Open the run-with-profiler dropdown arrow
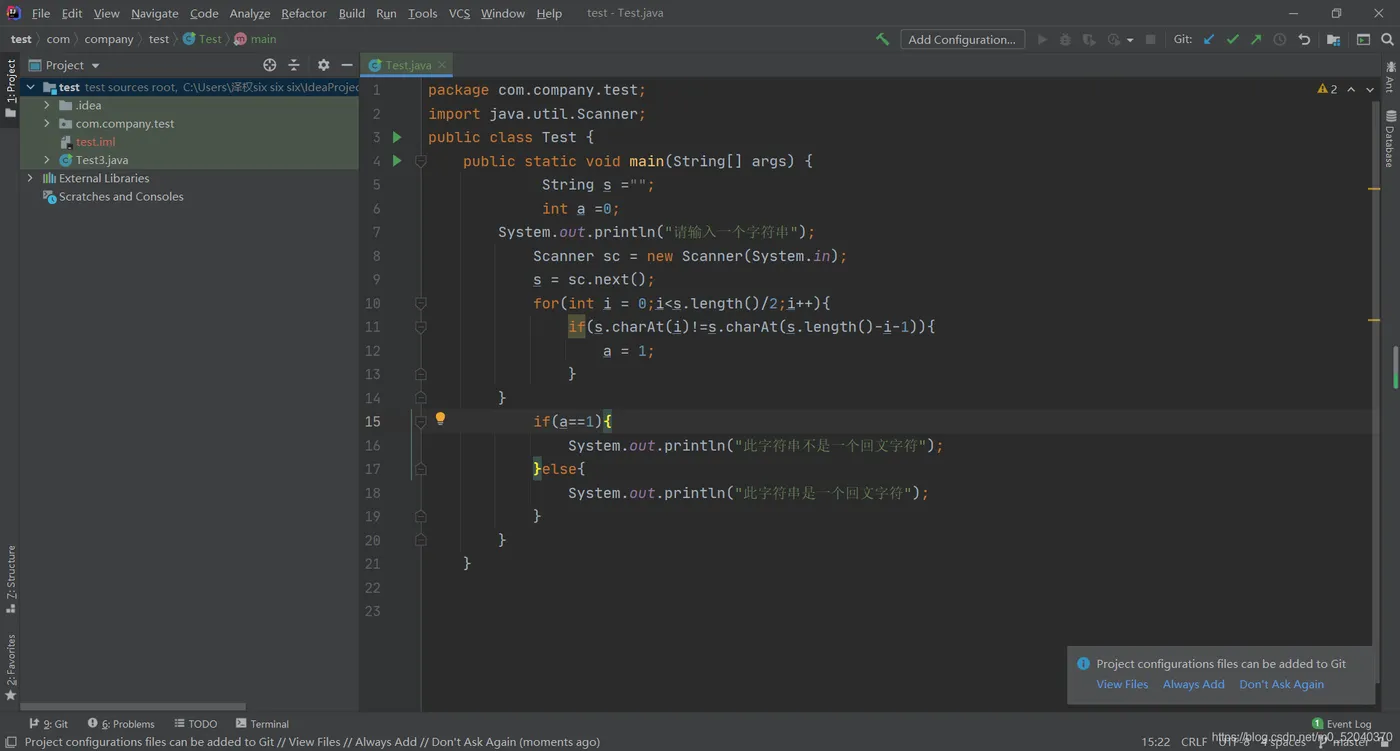Viewport: 1400px width, 751px height. point(1130,40)
